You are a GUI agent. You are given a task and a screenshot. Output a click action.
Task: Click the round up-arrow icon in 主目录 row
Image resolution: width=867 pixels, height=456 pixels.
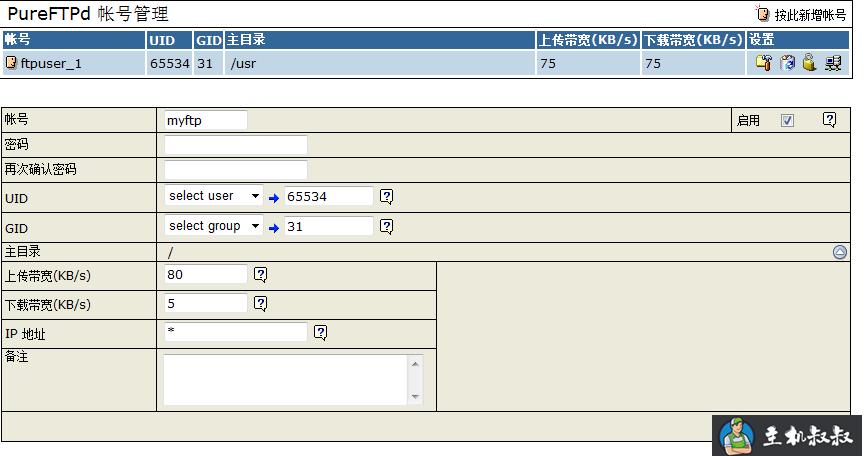840,252
